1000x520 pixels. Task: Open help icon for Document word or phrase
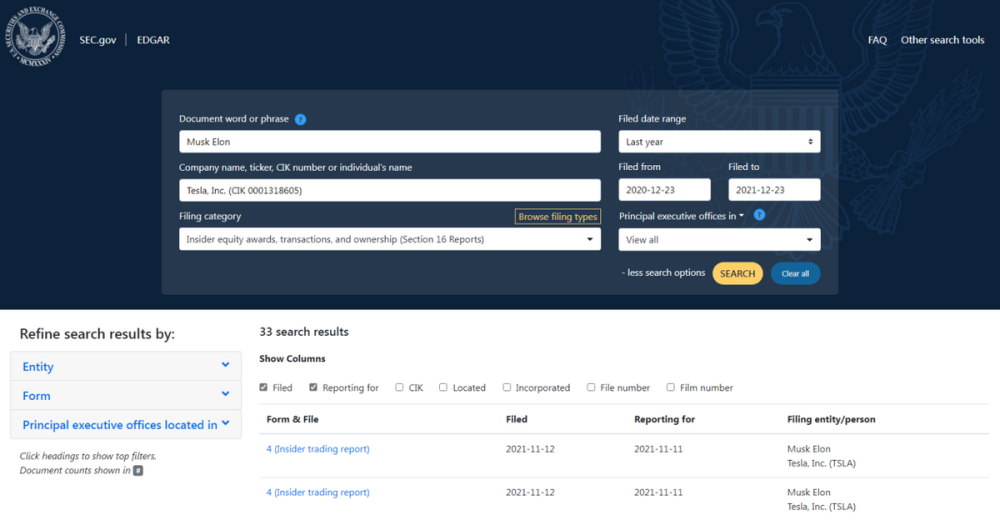pos(300,119)
